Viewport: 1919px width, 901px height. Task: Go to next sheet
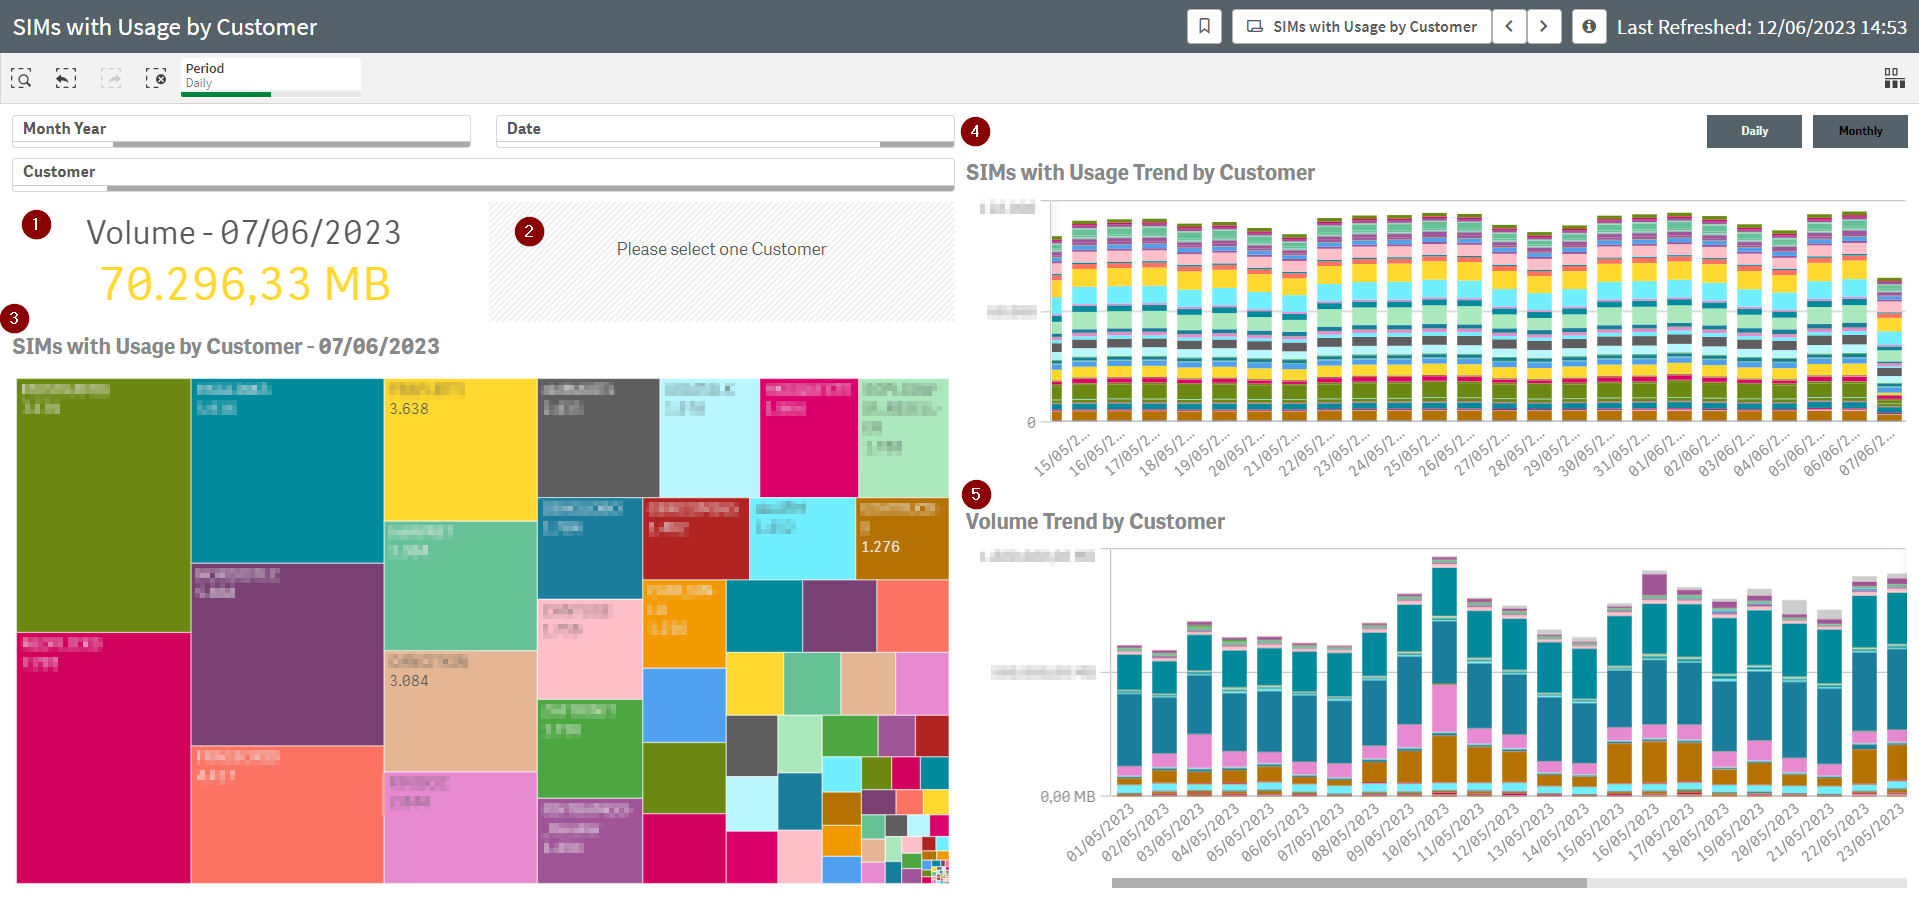[x=1544, y=27]
